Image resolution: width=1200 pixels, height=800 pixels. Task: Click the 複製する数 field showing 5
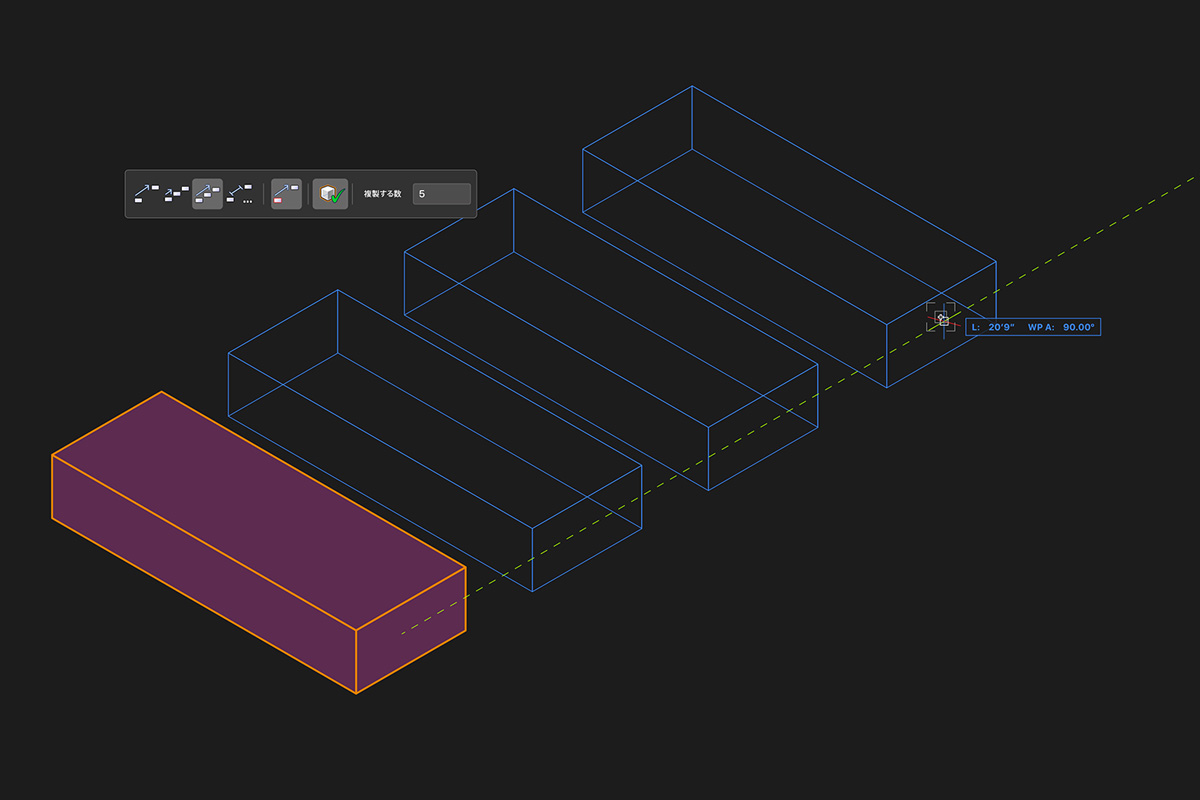pos(441,193)
